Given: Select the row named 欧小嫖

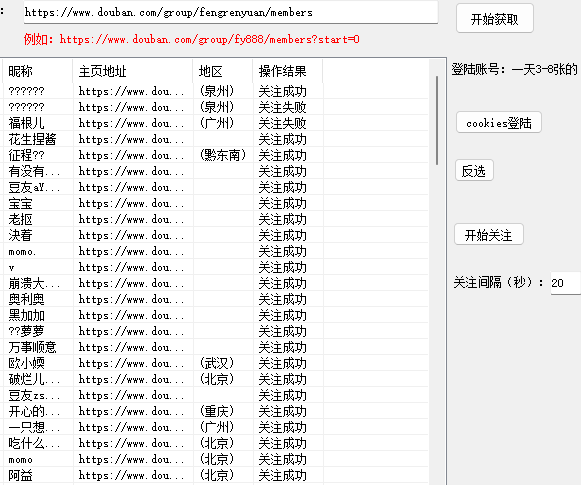Looking at the screenshot, I should pos(215,363).
